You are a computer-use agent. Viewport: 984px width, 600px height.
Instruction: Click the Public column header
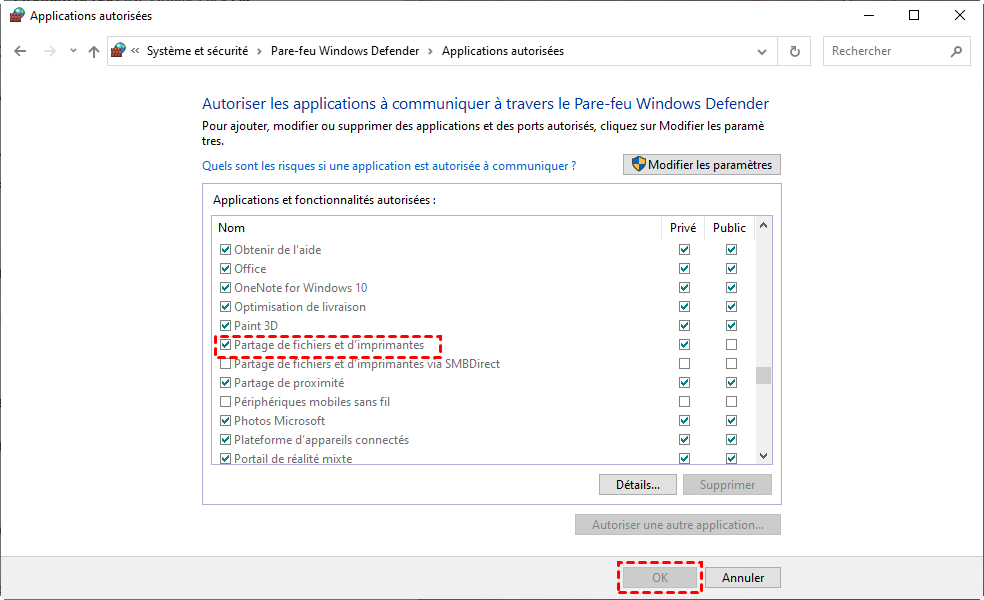pos(729,228)
